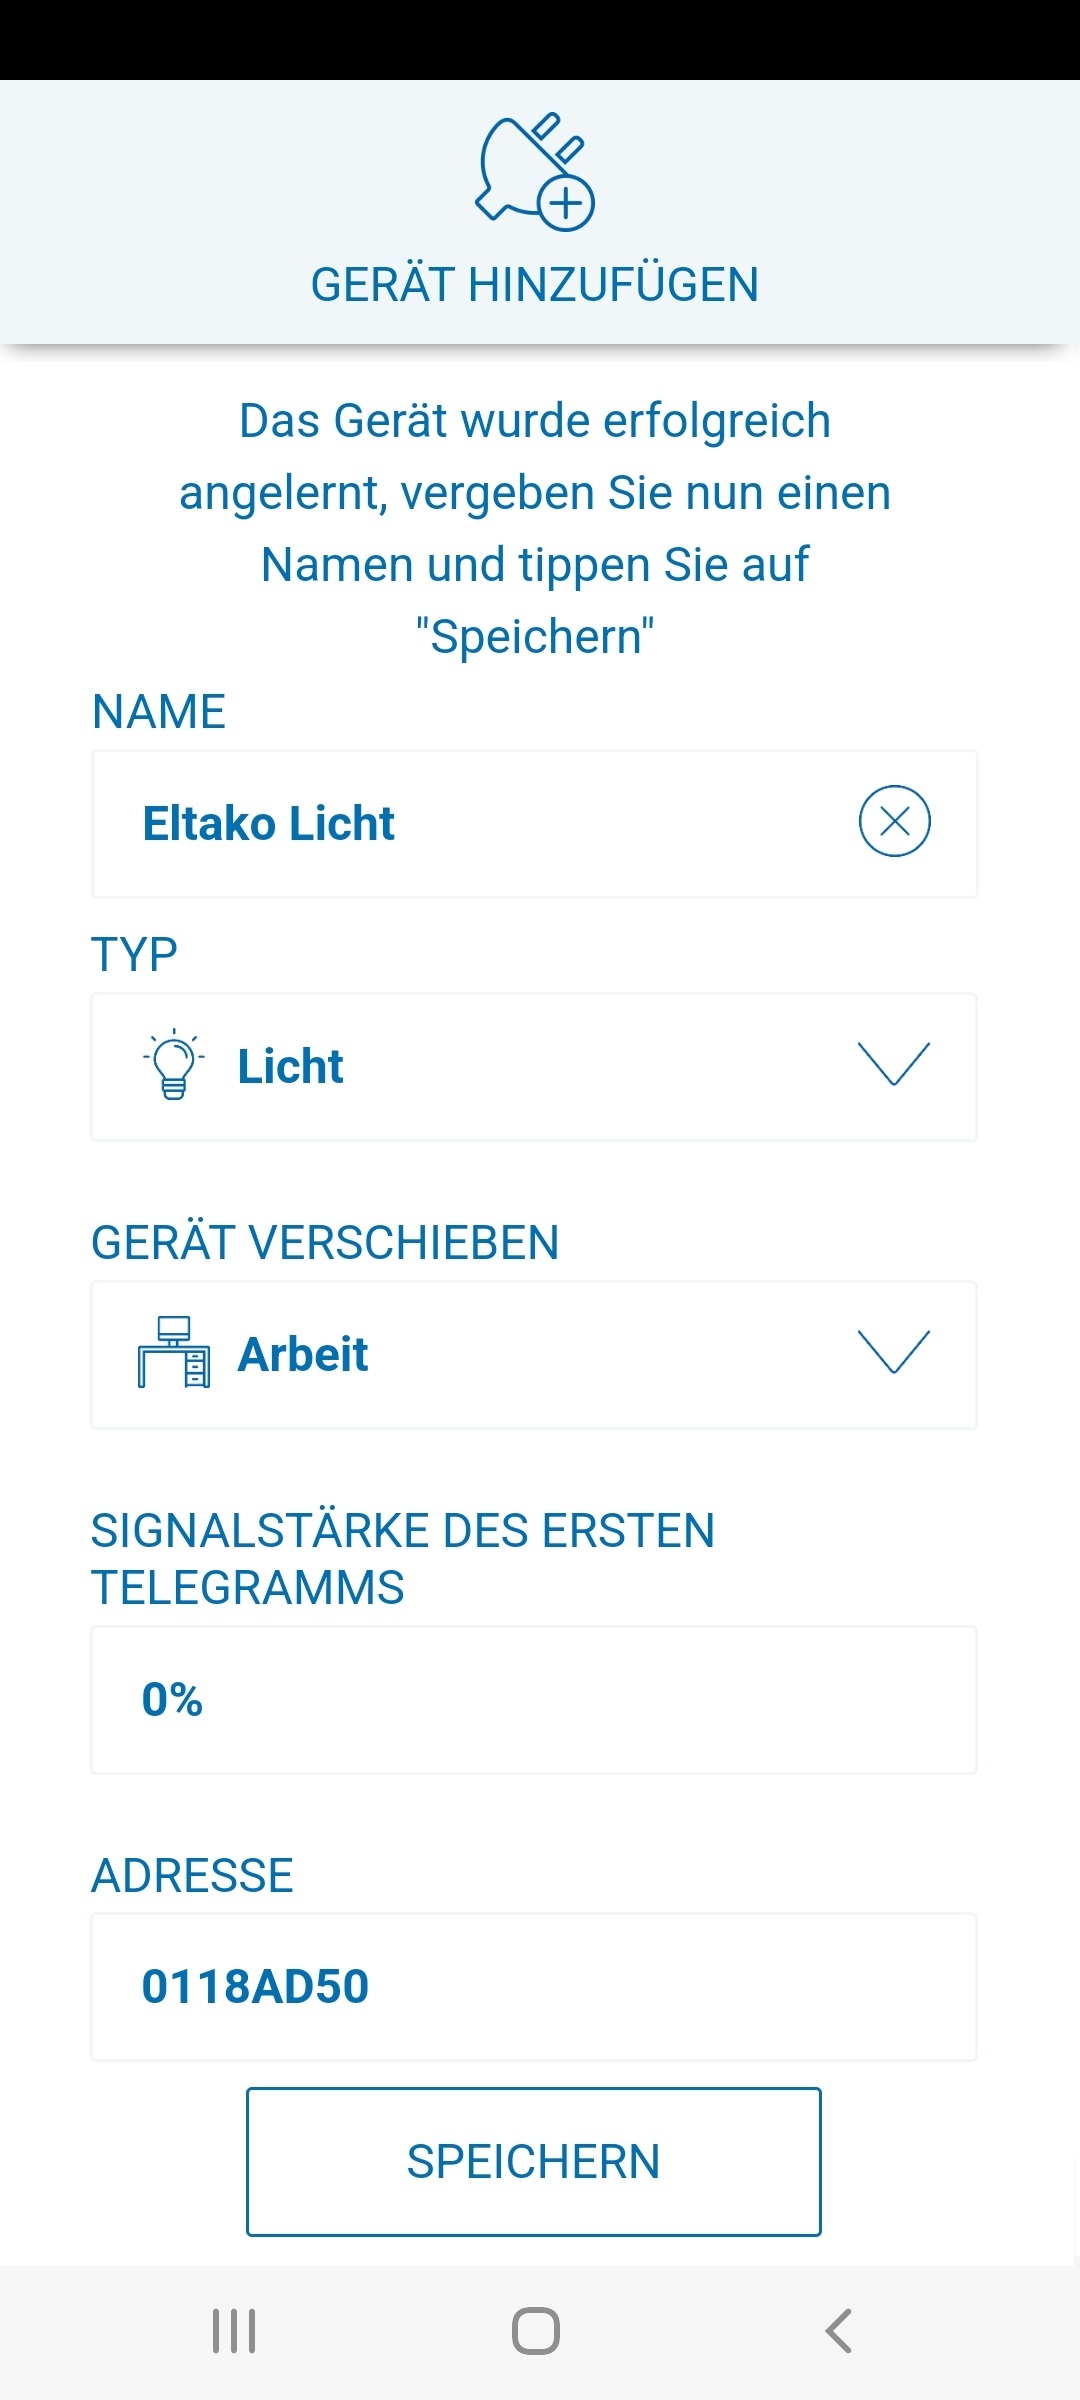Go back using the navigation arrow

tap(838, 2331)
